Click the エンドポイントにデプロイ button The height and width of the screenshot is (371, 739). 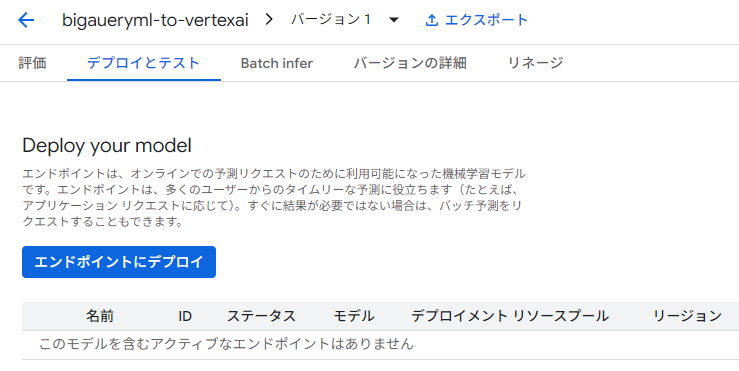(119, 262)
